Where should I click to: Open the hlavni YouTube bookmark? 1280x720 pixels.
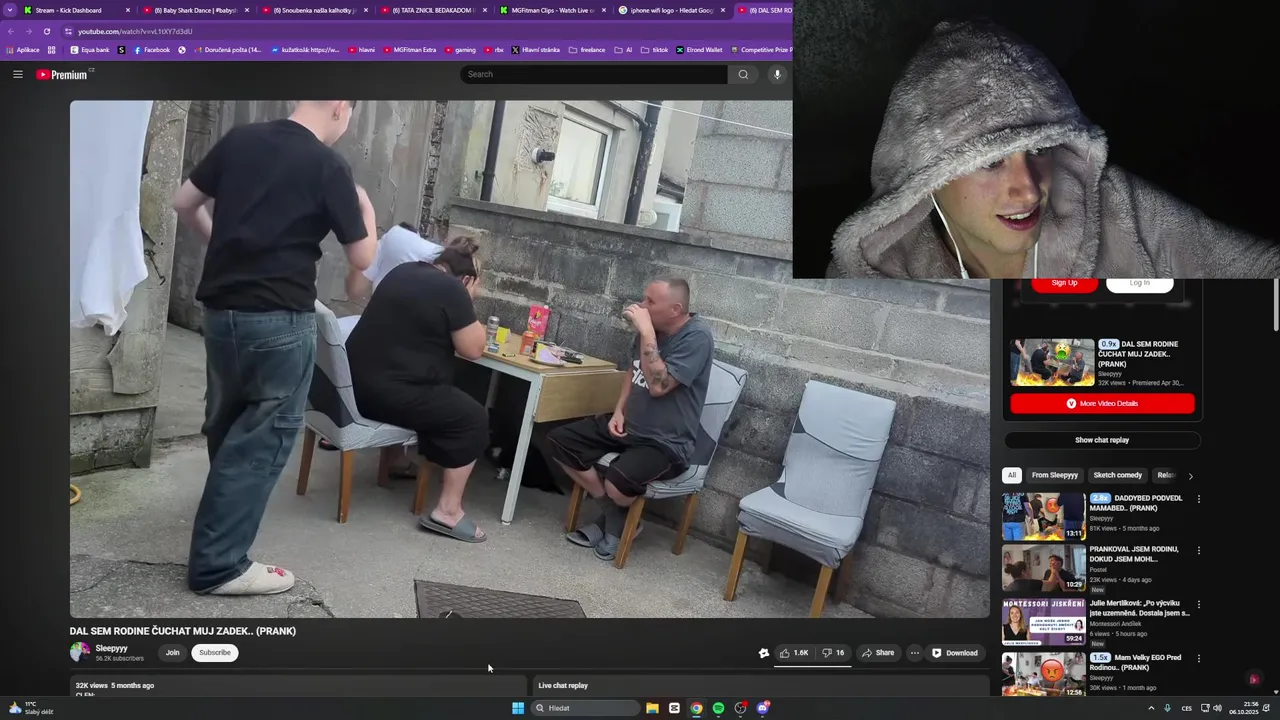(x=362, y=49)
